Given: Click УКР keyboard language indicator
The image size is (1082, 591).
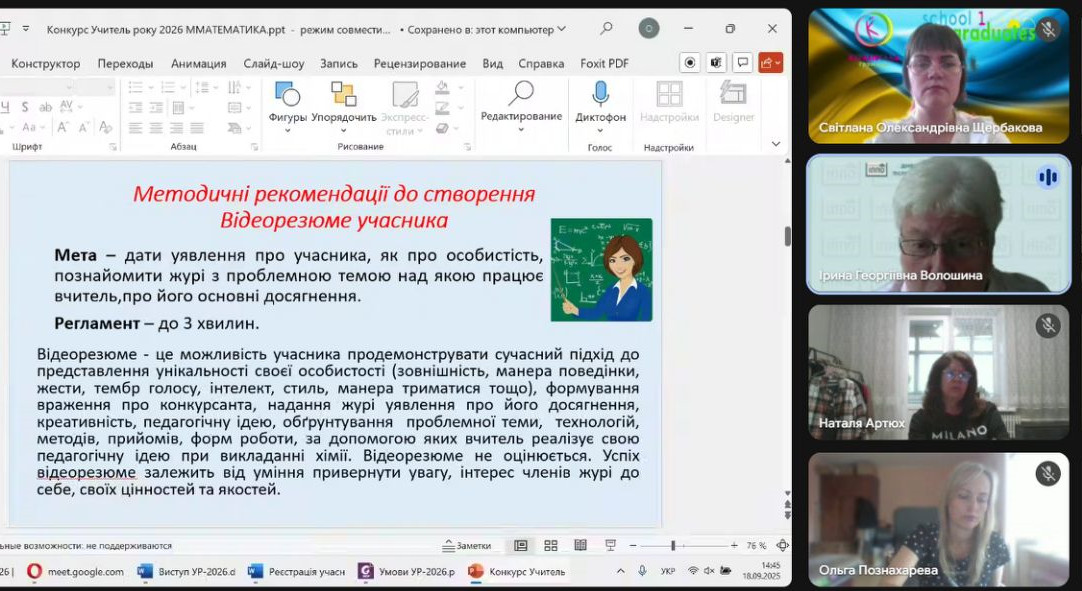Looking at the screenshot, I should point(667,572).
